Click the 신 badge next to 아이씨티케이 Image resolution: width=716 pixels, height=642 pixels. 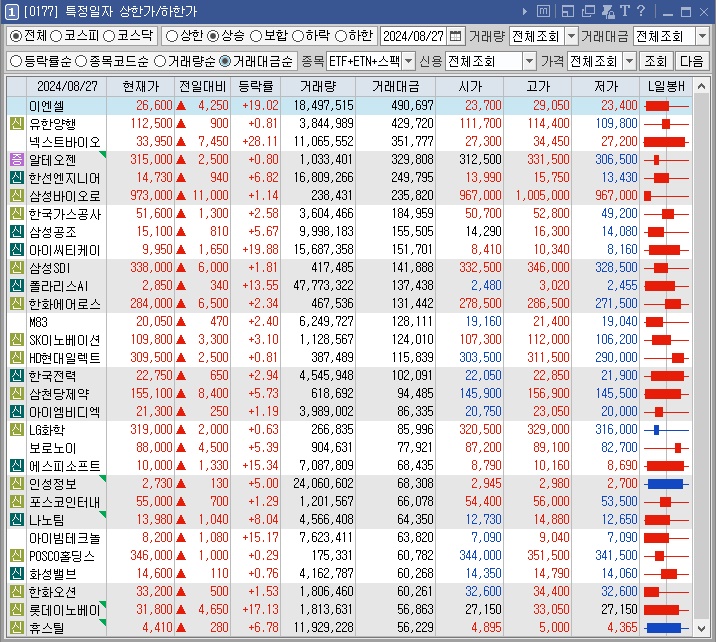point(17,250)
